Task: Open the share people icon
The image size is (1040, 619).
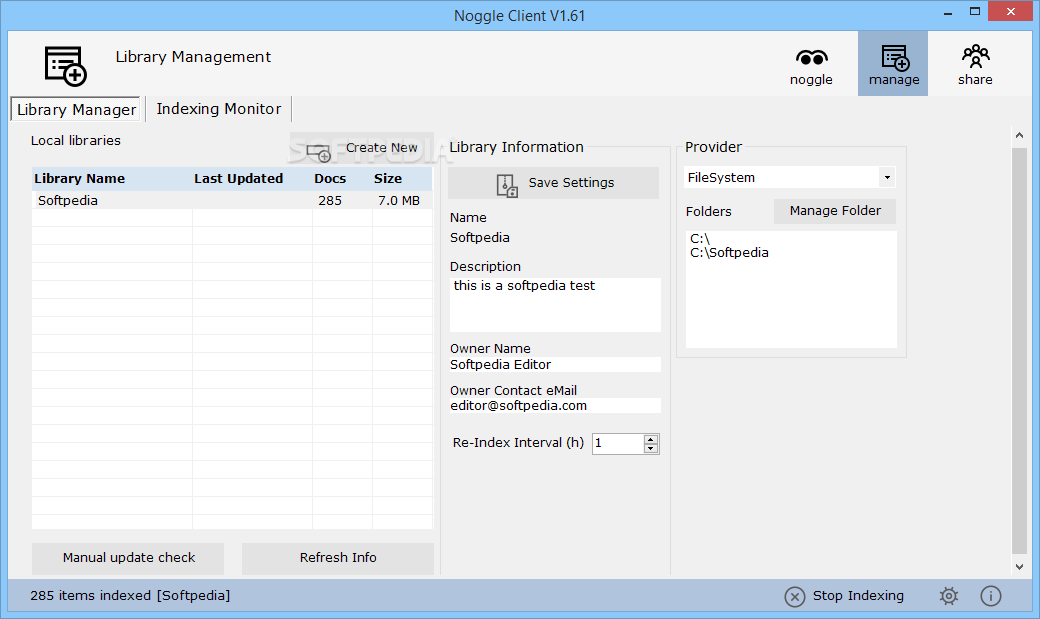Action: 975,65
